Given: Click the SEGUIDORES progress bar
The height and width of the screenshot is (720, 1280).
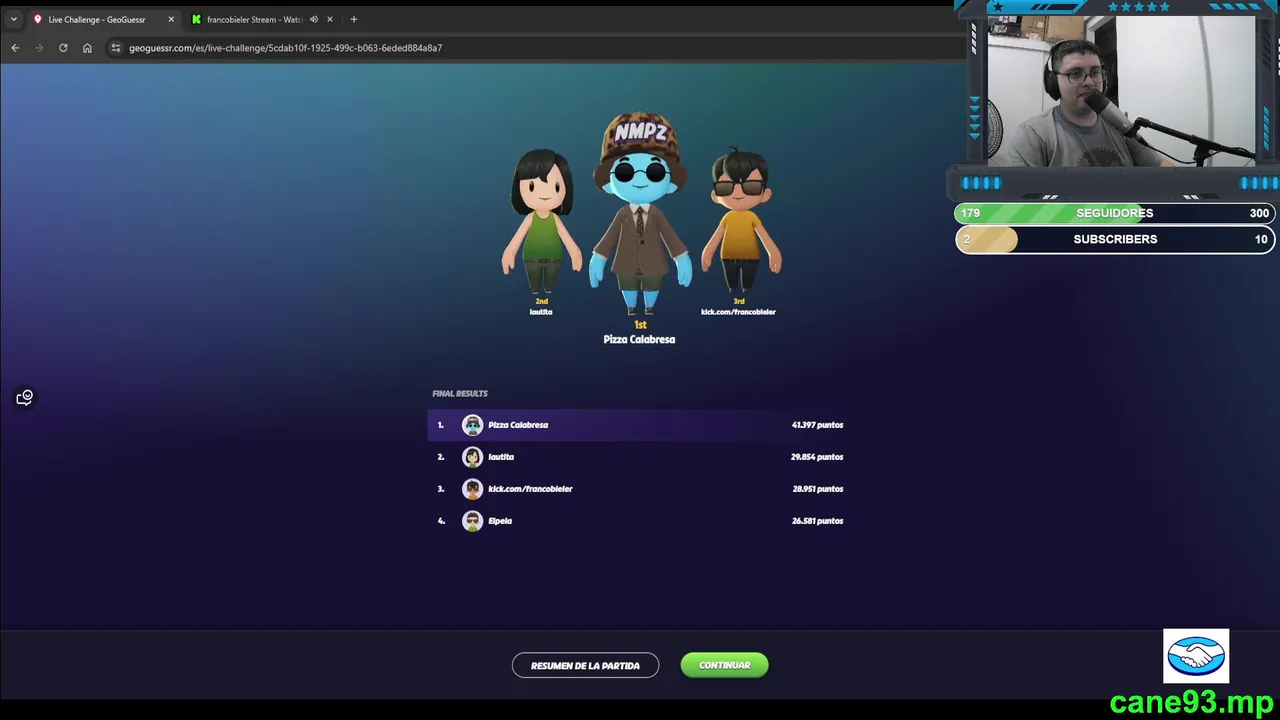Looking at the screenshot, I should 1115,213.
